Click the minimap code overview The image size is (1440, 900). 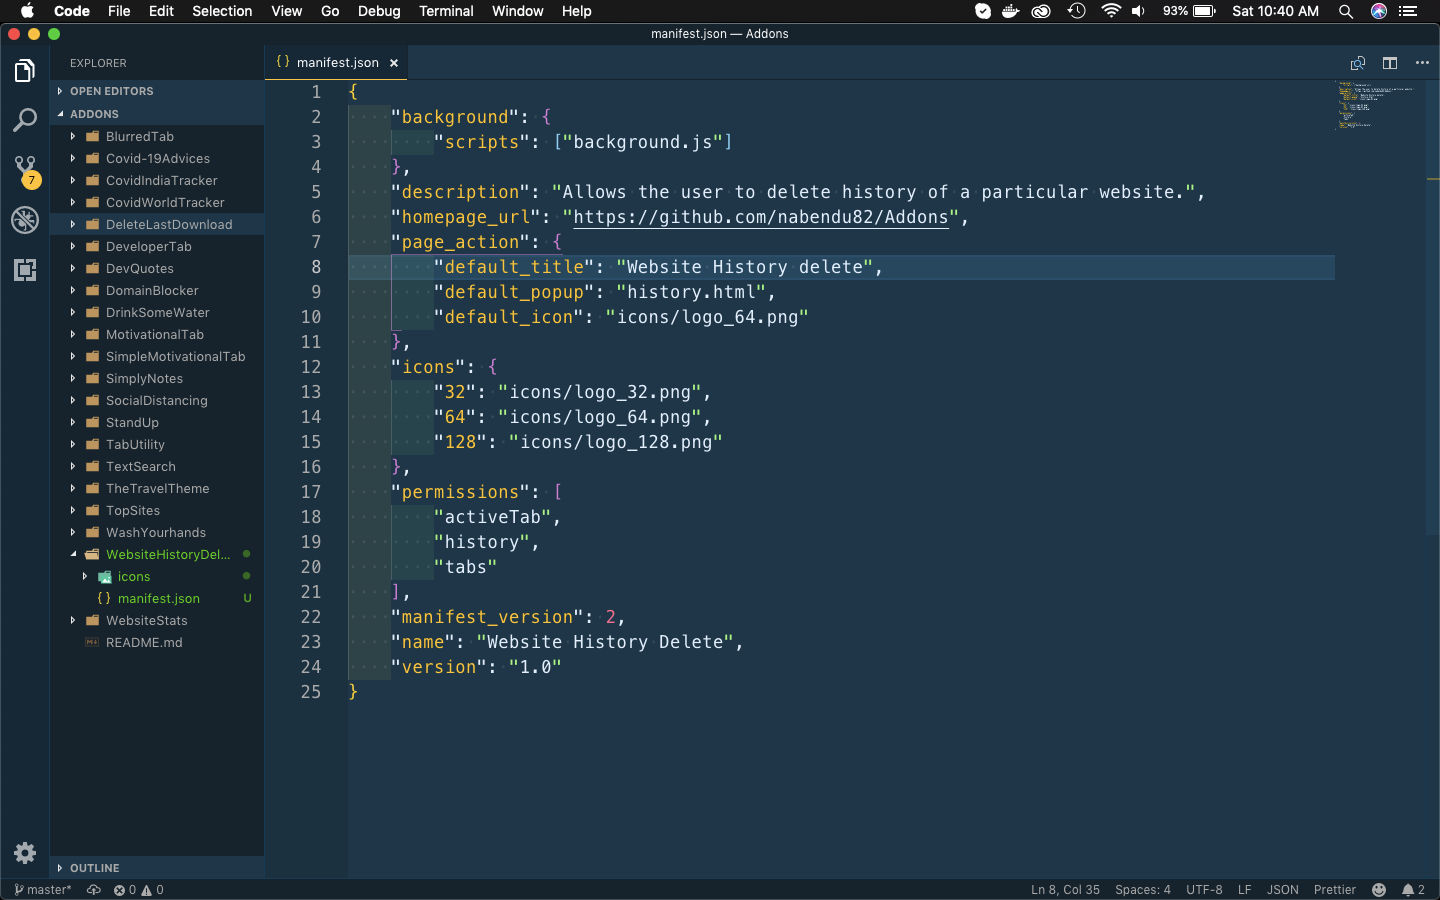tap(1375, 105)
